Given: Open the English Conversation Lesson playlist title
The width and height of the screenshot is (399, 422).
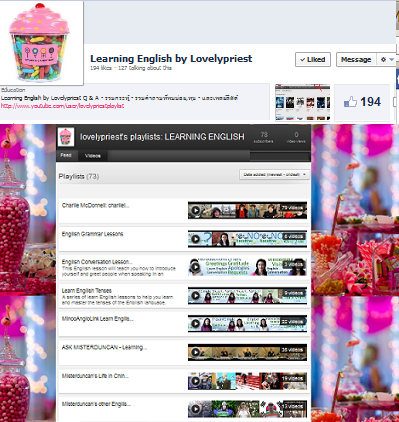Looking at the screenshot, I should coord(97,262).
